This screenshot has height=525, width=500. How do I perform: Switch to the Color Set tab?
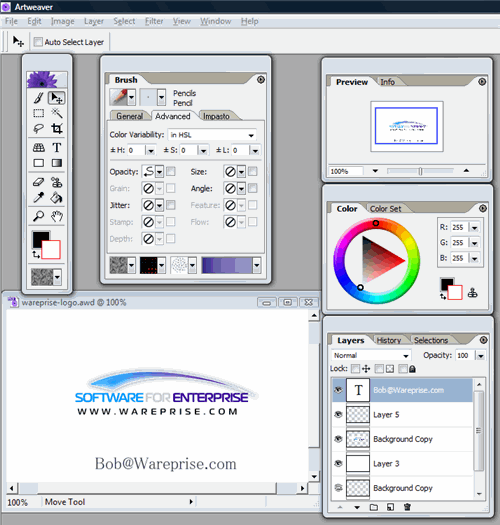385,209
